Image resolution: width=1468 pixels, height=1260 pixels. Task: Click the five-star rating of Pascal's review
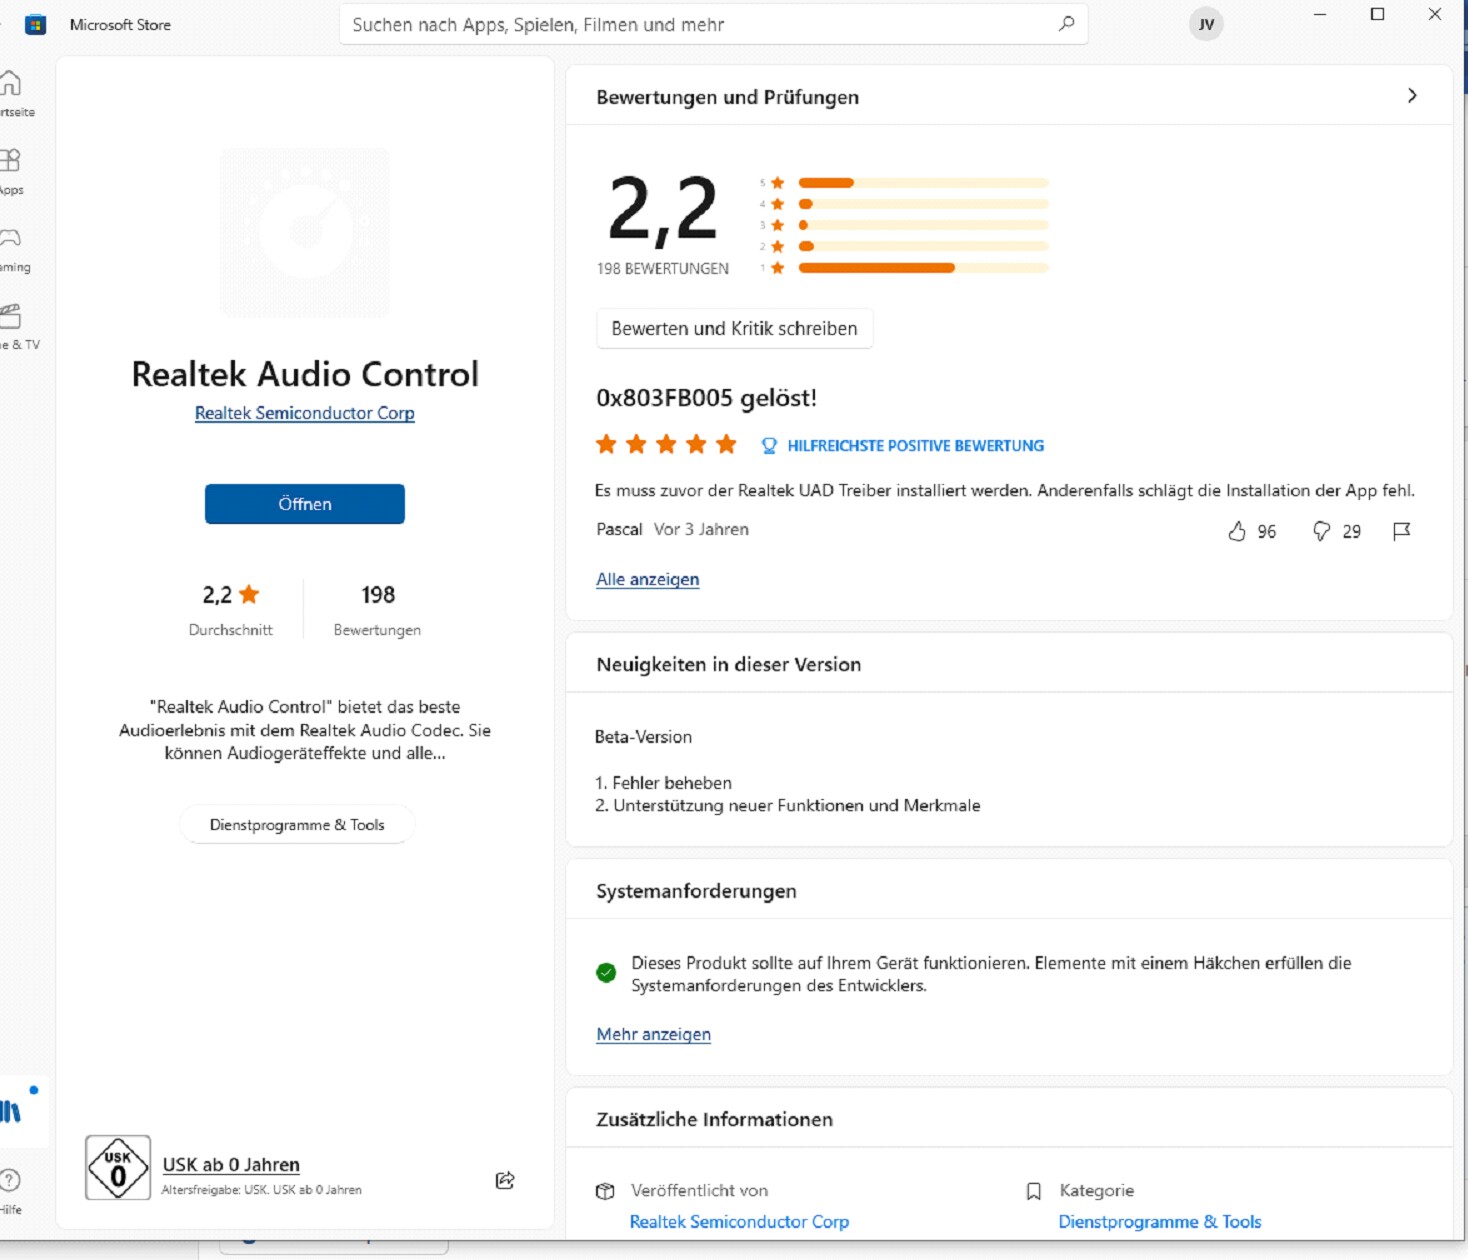(x=666, y=444)
